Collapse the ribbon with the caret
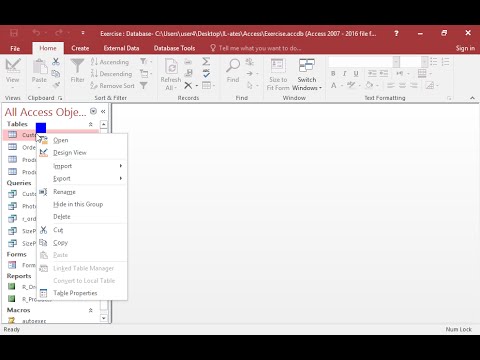 pos(472,98)
